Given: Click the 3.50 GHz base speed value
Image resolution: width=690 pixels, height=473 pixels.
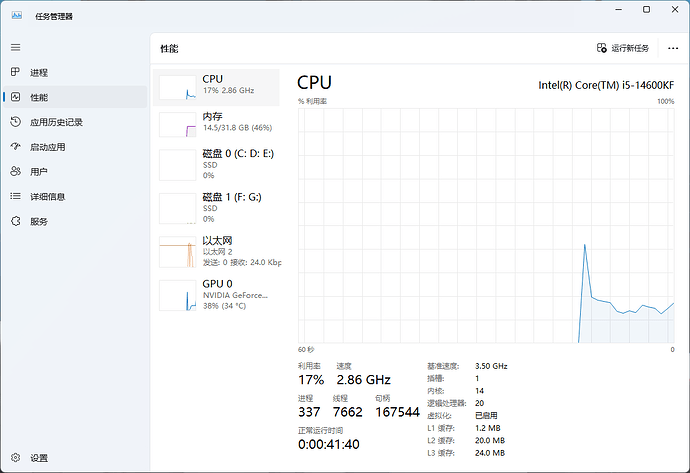Looking at the screenshot, I should tap(491, 366).
